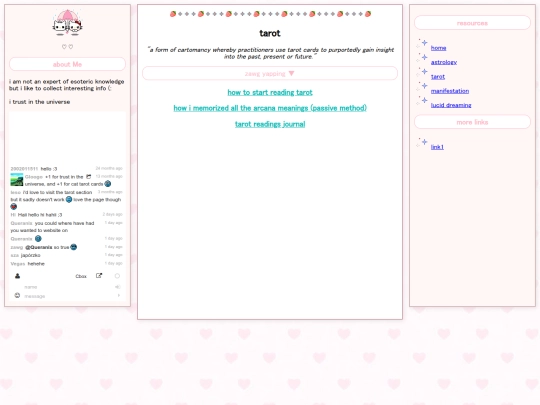Click the hearts below the Hello Kitty image
The width and height of the screenshot is (540, 405).
pos(68,46)
